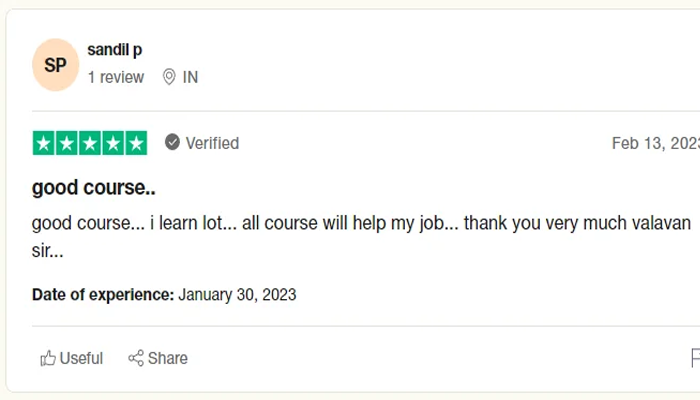The height and width of the screenshot is (400, 700).
Task: Click the Verified label text
Action: pos(212,143)
